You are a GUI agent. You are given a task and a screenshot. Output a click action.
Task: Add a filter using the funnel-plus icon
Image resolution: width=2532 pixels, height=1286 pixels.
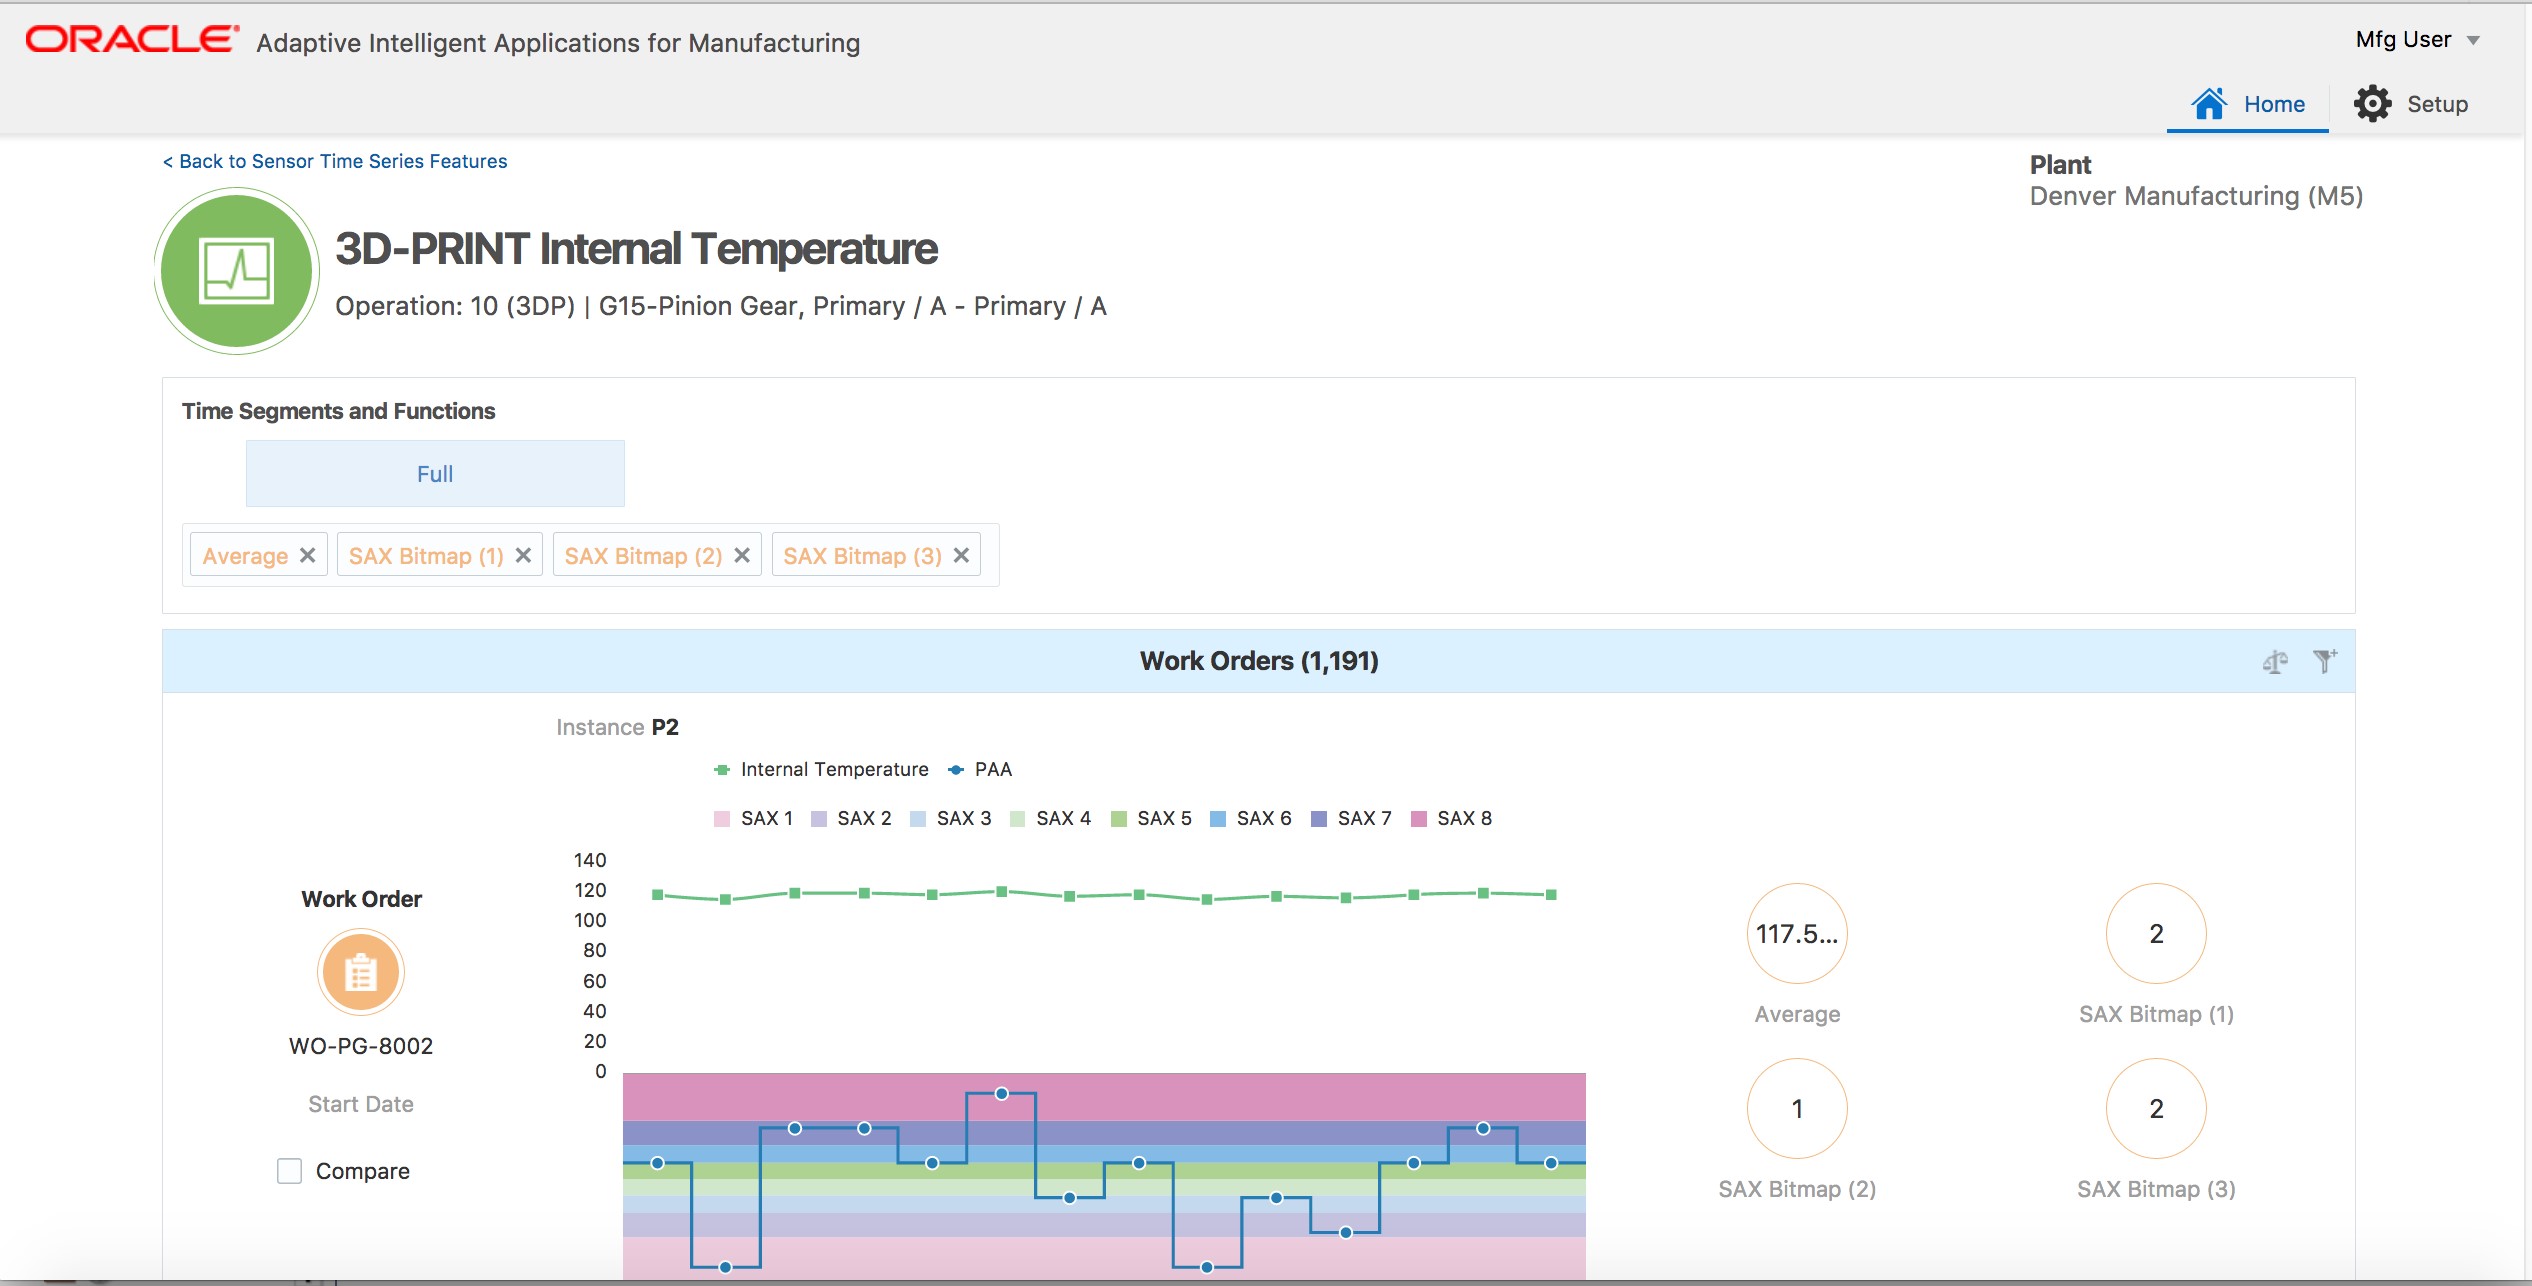(x=2324, y=661)
